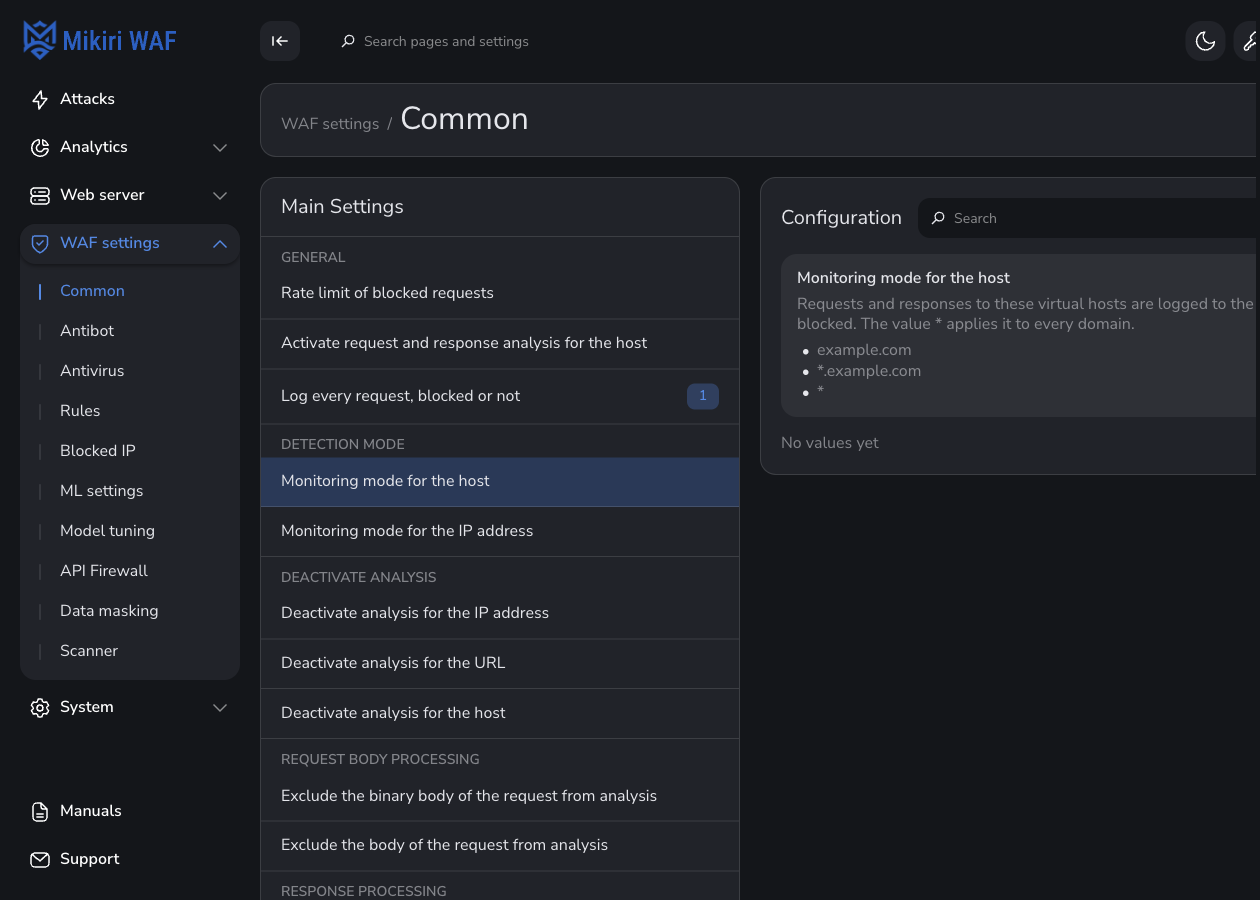Screen dimensions: 1260x900
Task: Select Activate request and response analysis for the host
Action: click(x=500, y=343)
